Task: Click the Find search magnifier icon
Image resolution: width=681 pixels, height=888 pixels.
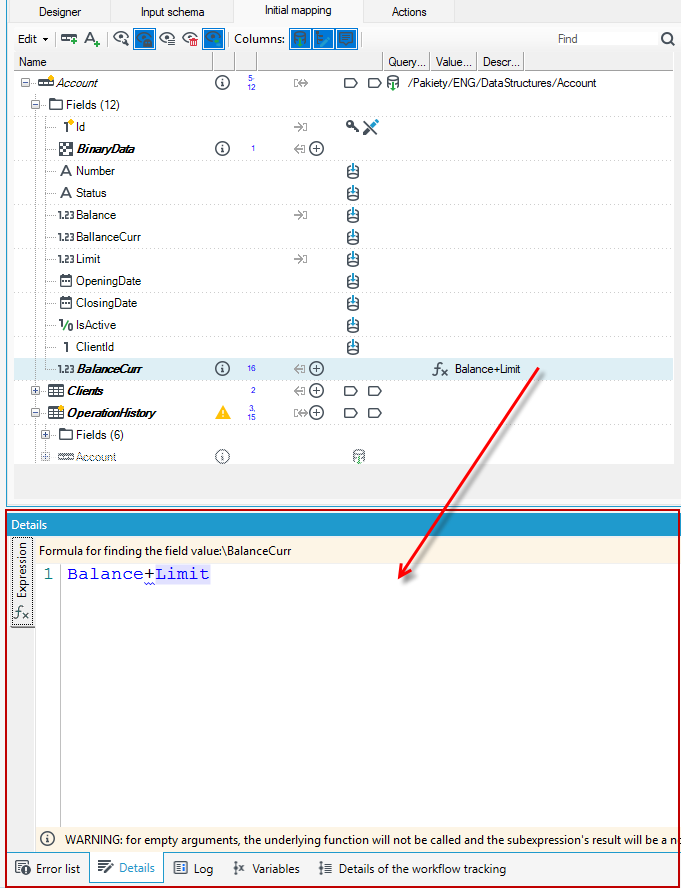Action: click(667, 39)
